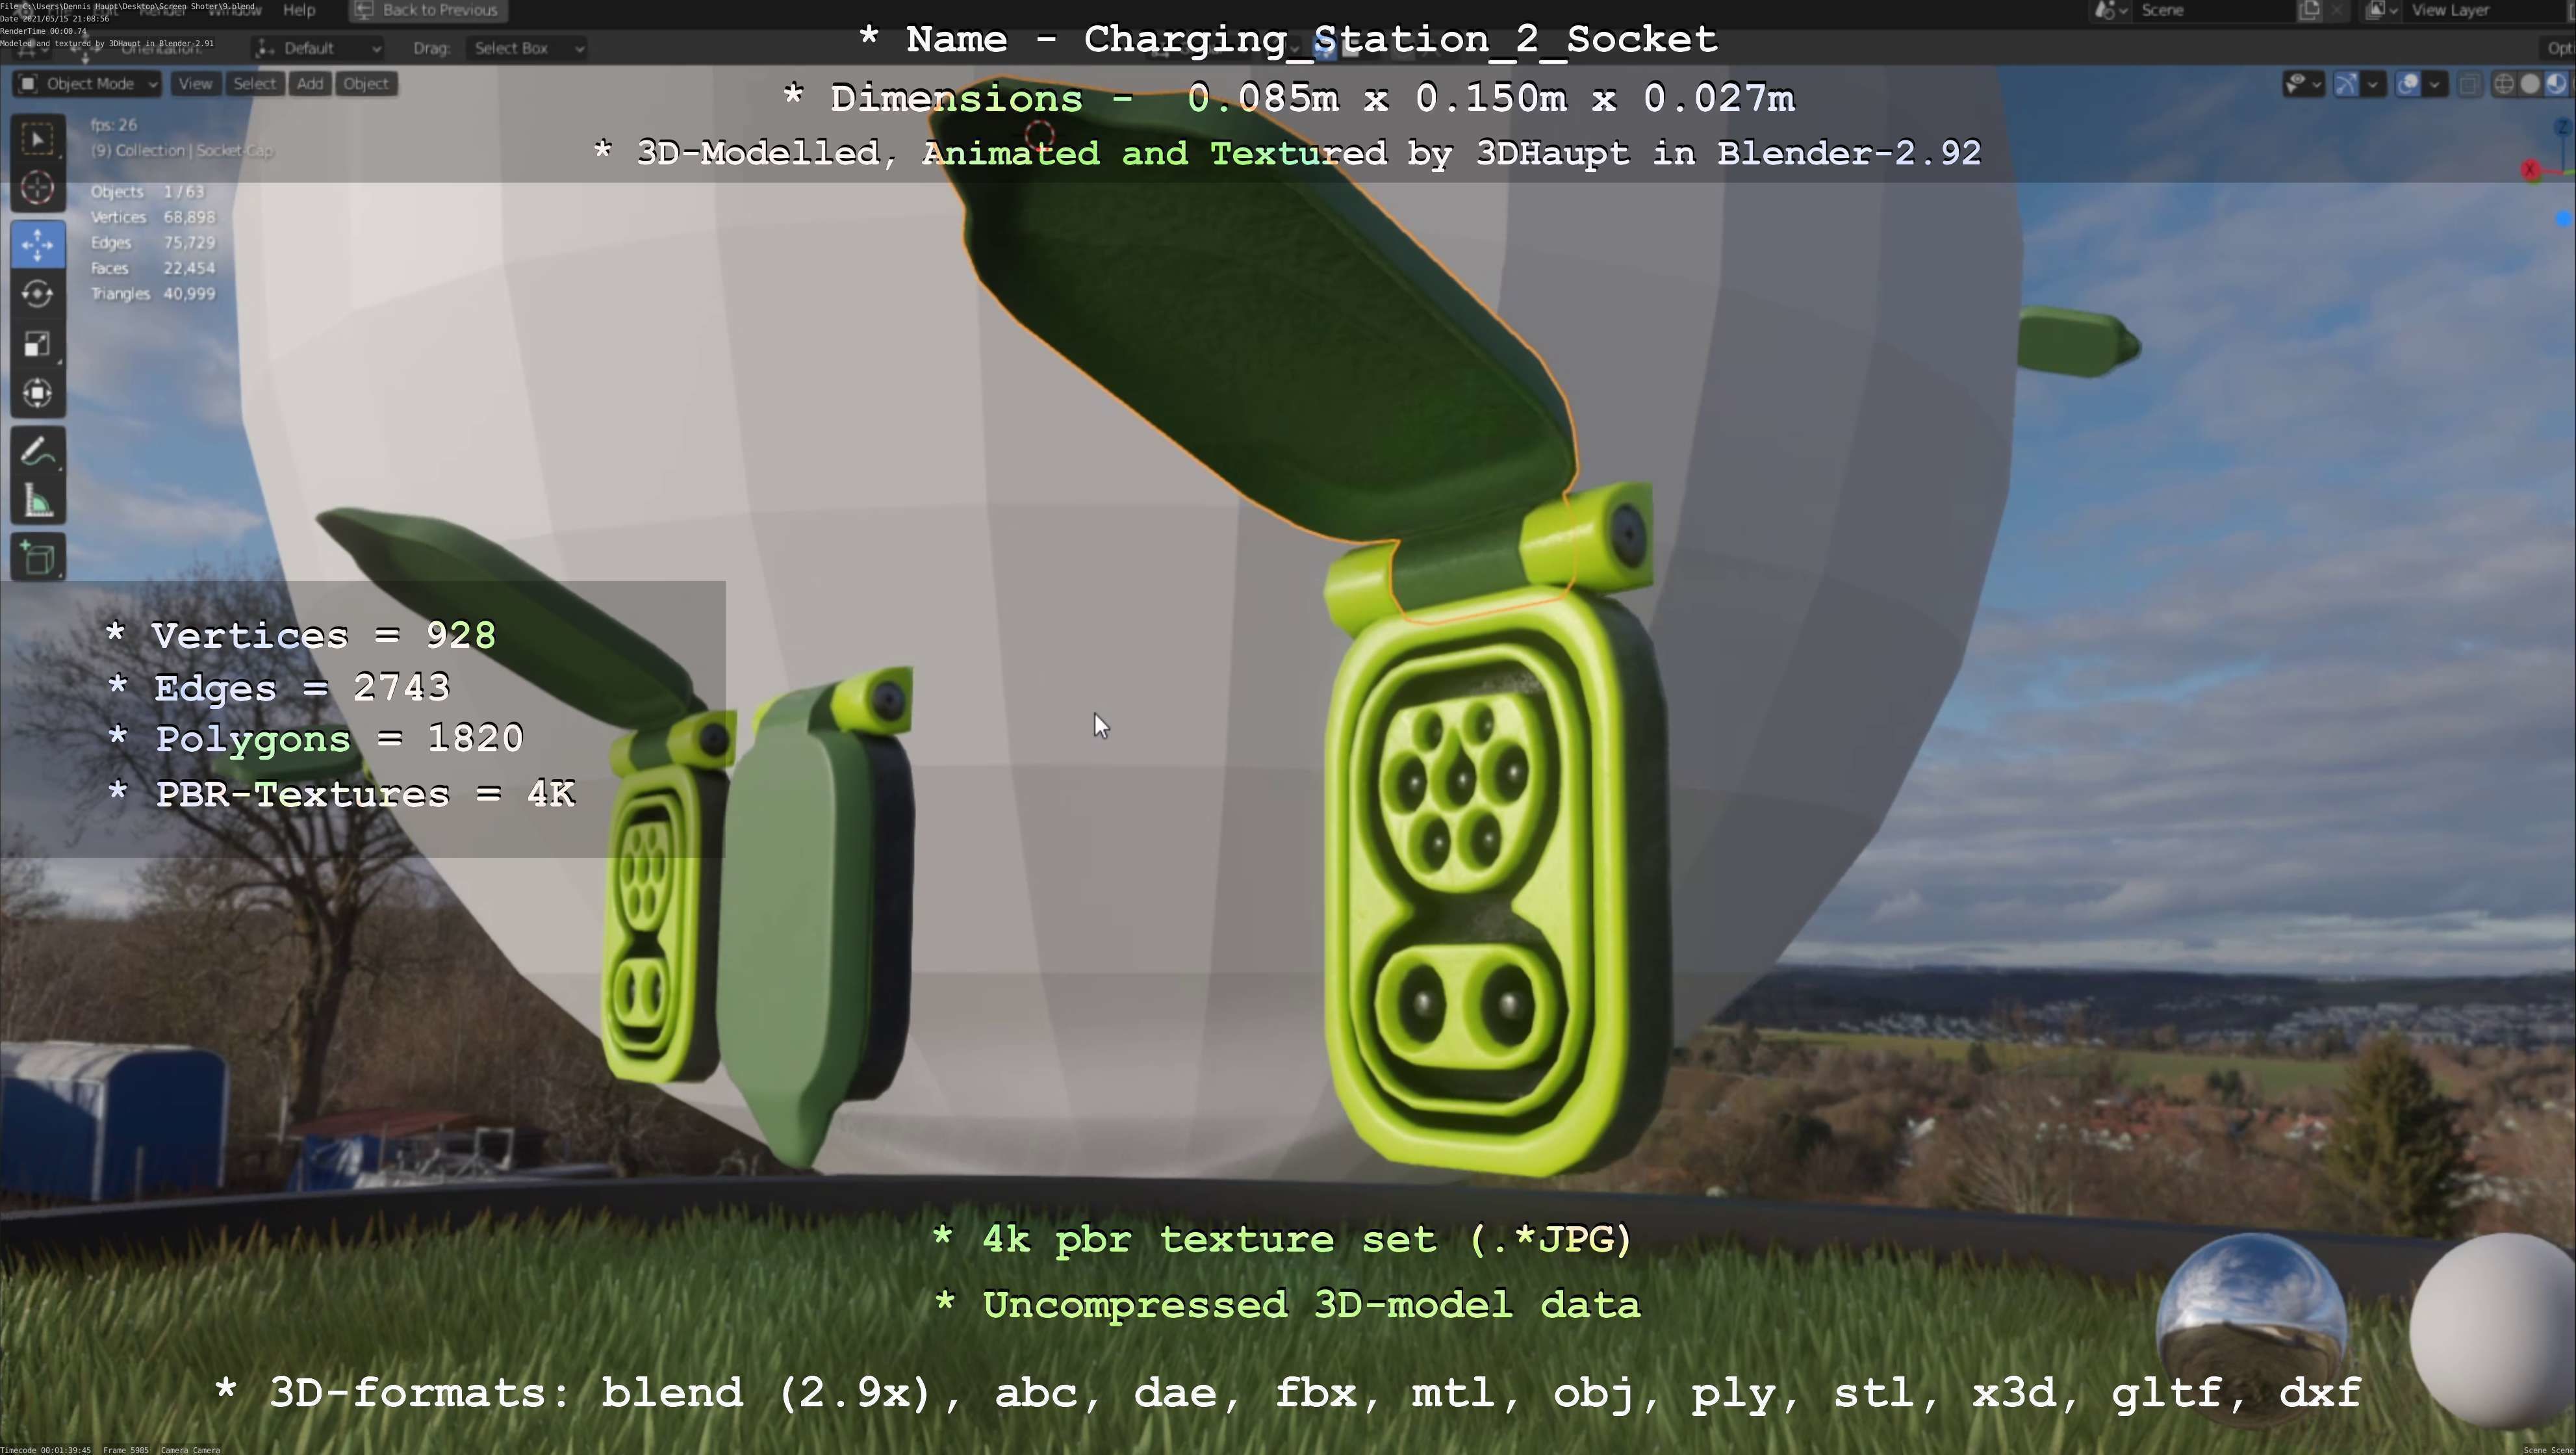
Task: Switch to the Rotate tool
Action: click(38, 294)
